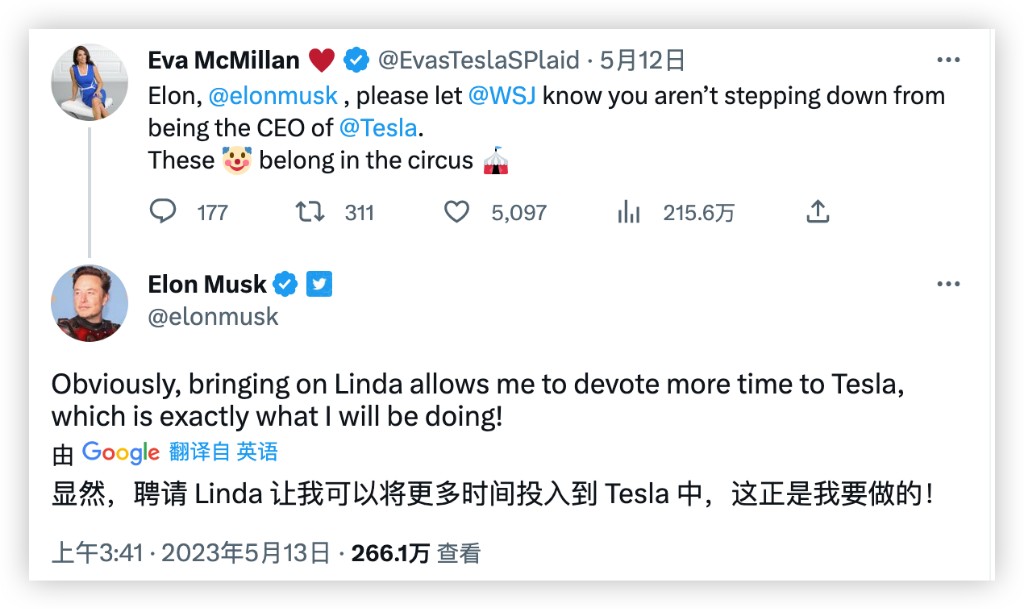Click Elon Musk's blue verified badge
This screenshot has height=609, width=1024.
click(x=286, y=285)
